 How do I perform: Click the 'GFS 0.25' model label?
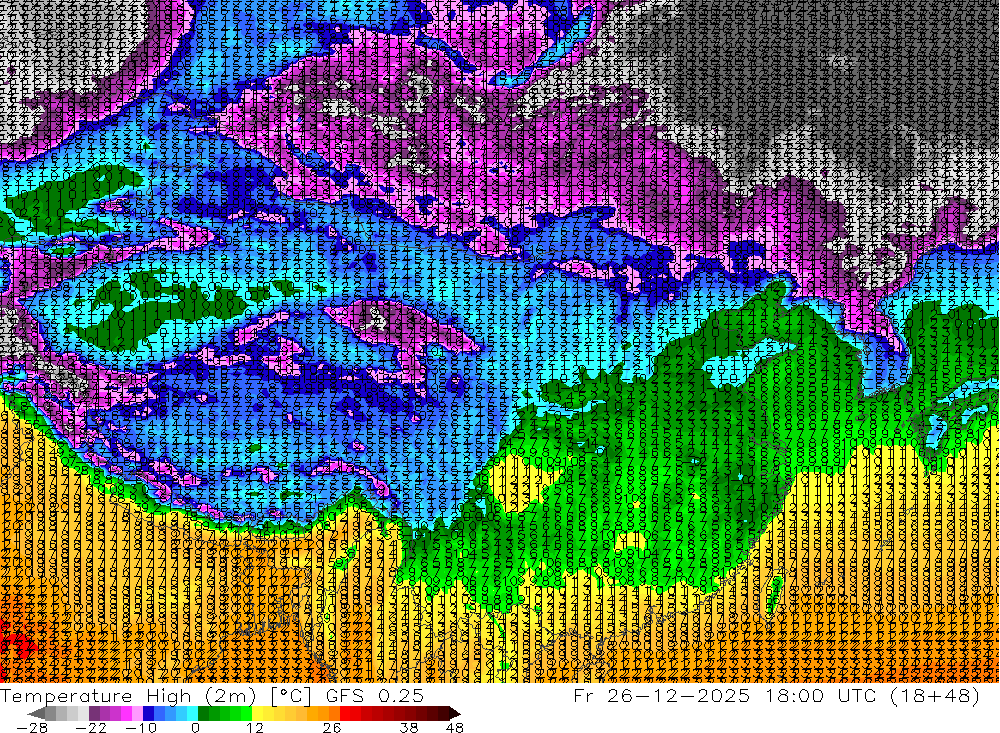375,696
